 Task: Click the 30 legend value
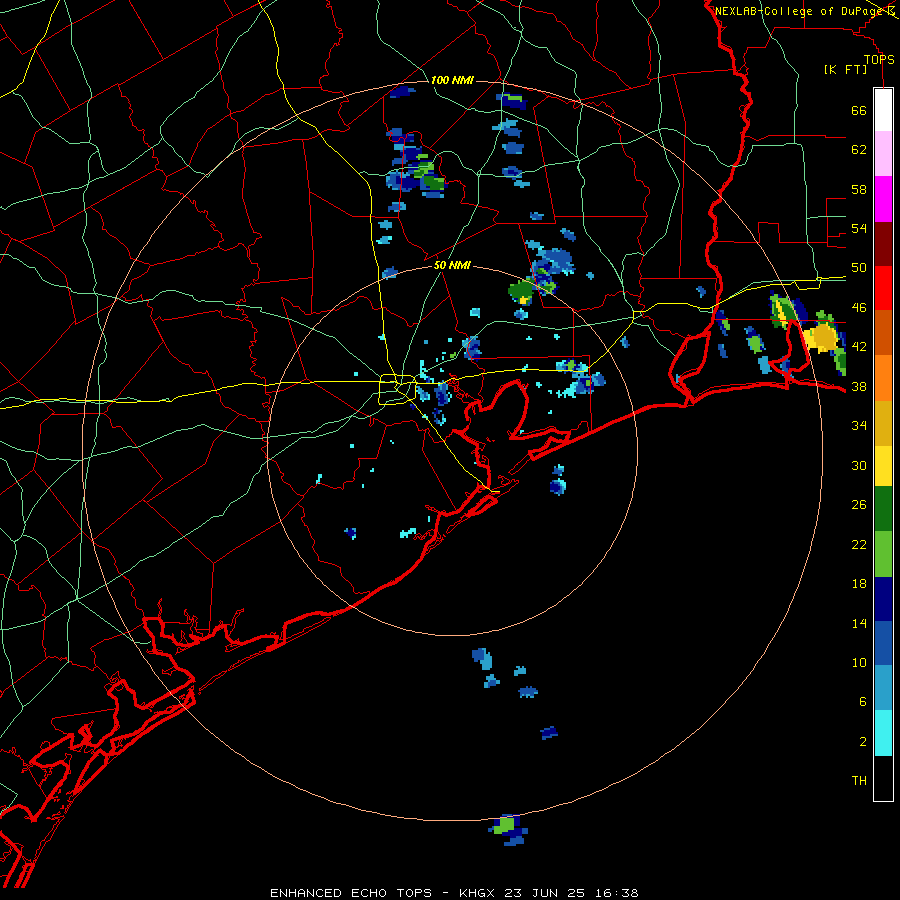[859, 465]
